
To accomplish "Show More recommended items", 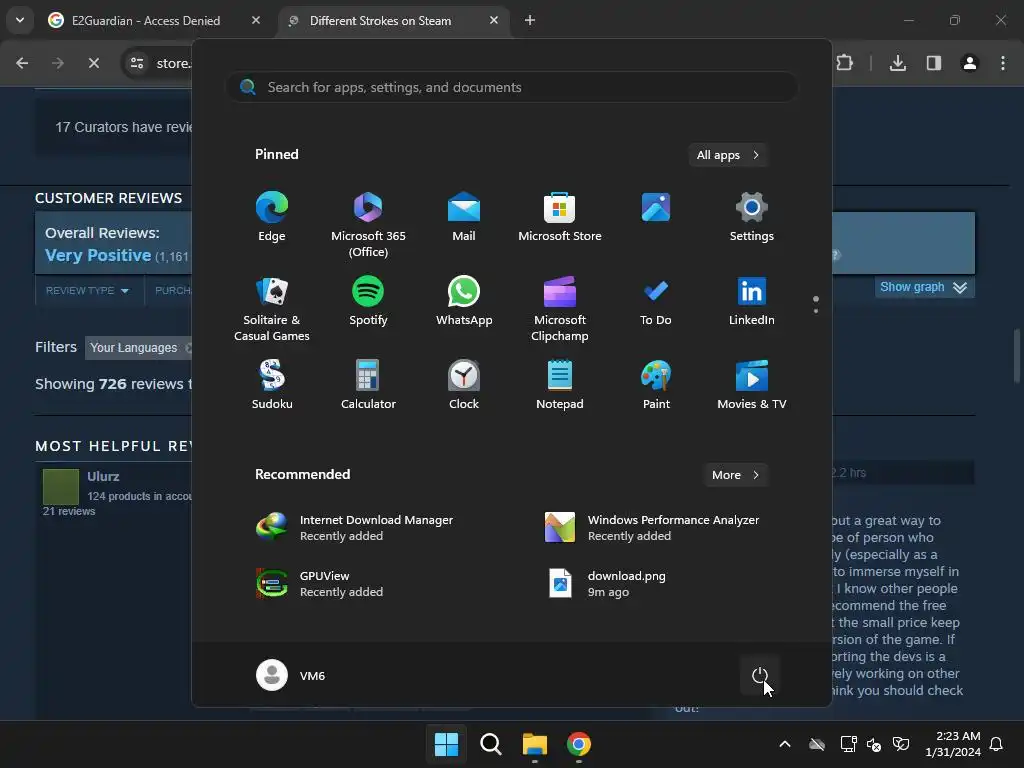I will [735, 475].
